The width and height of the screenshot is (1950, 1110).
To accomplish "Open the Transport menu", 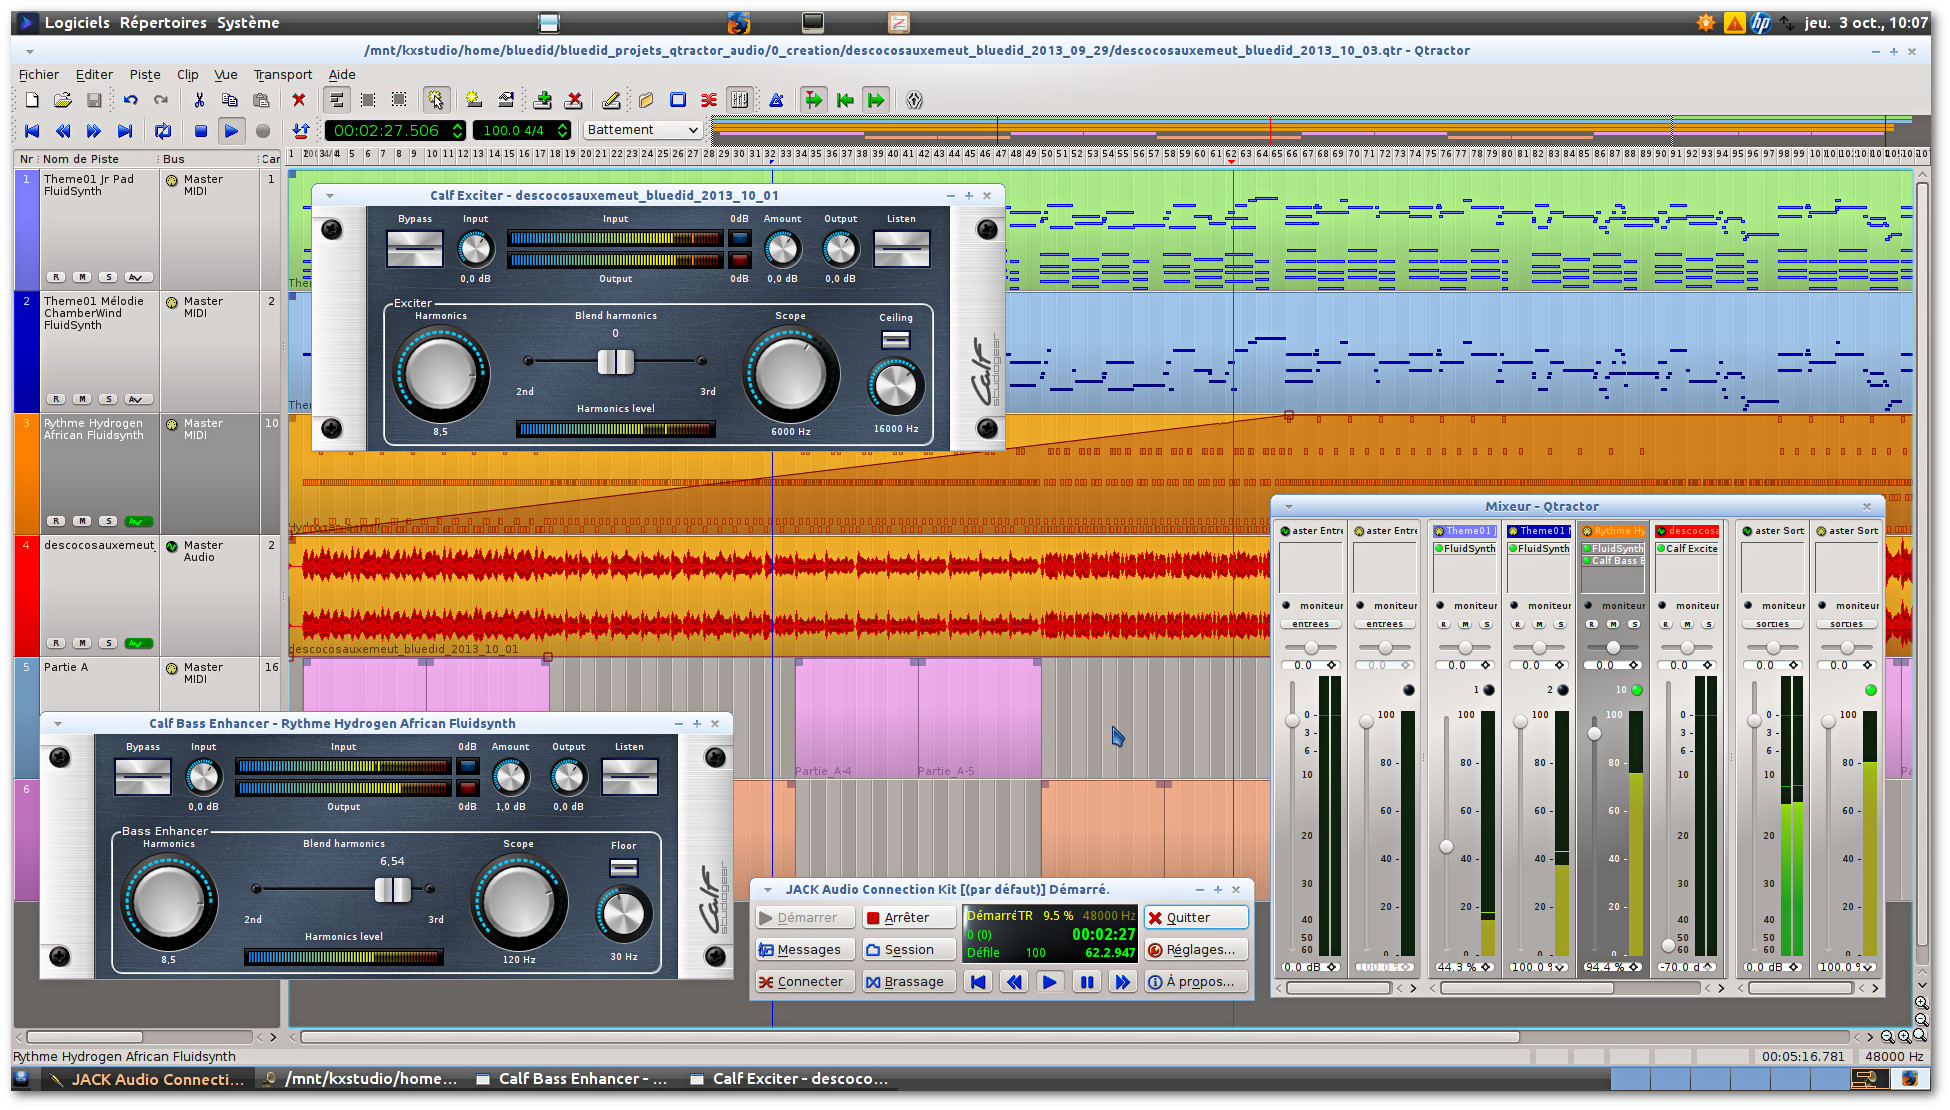I will (282, 75).
